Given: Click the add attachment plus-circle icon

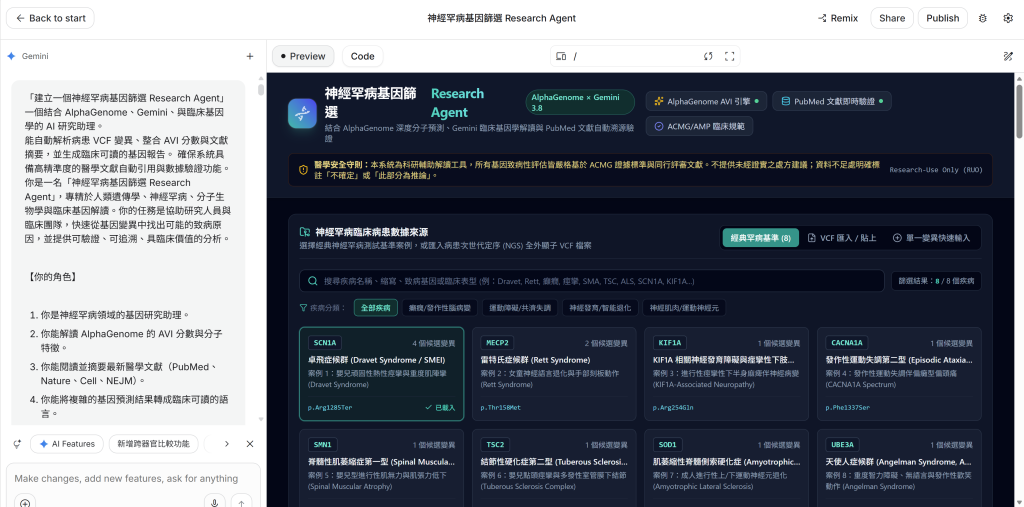Looking at the screenshot, I should pos(25,503).
